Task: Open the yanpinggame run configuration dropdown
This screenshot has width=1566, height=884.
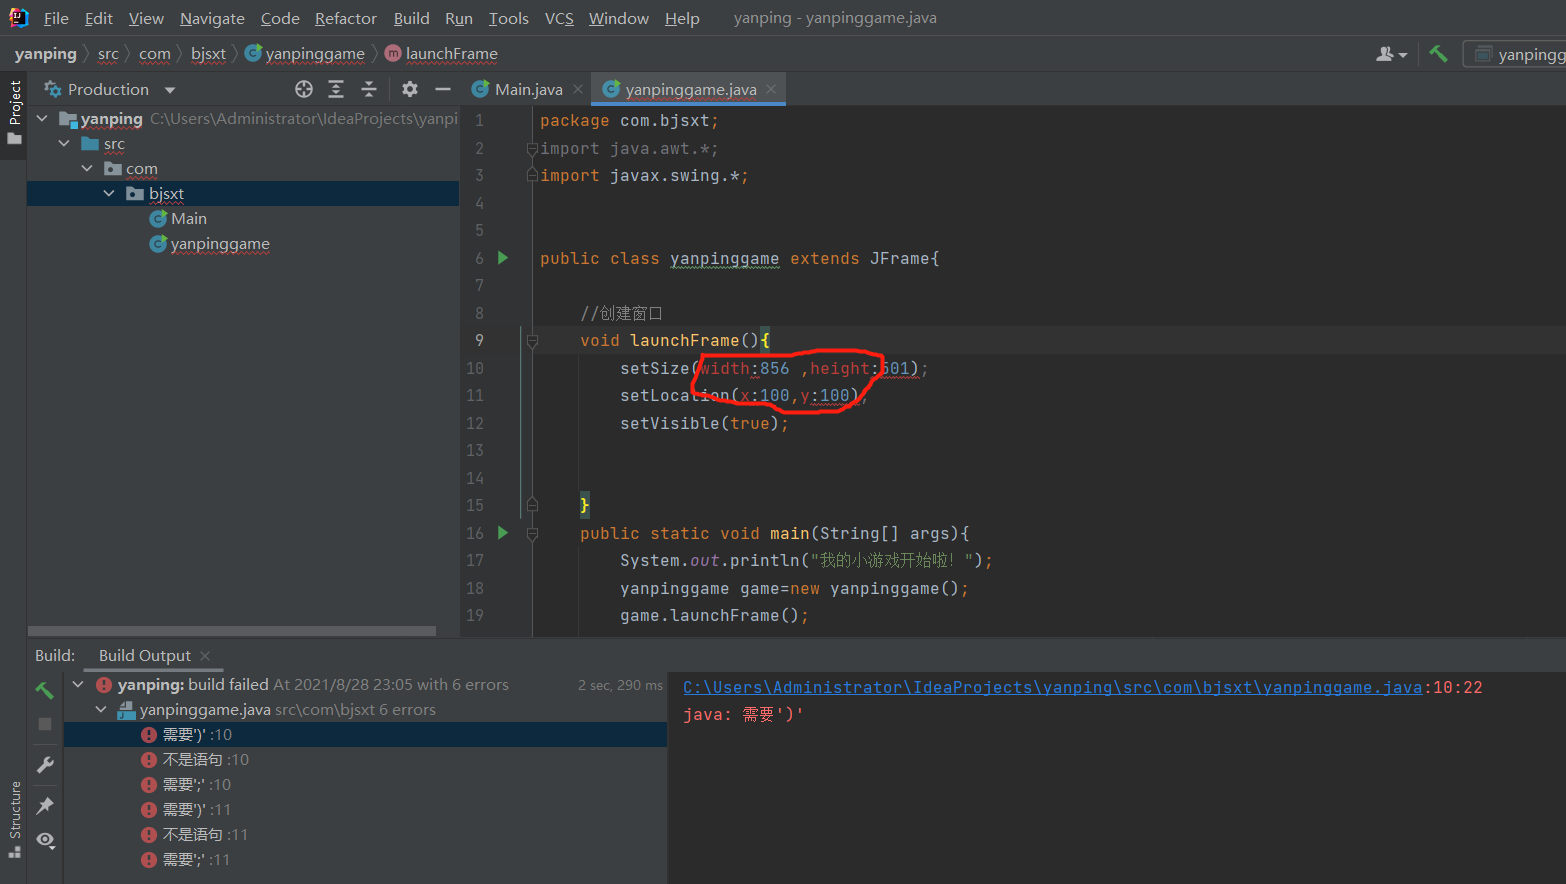Action: click(x=1515, y=54)
